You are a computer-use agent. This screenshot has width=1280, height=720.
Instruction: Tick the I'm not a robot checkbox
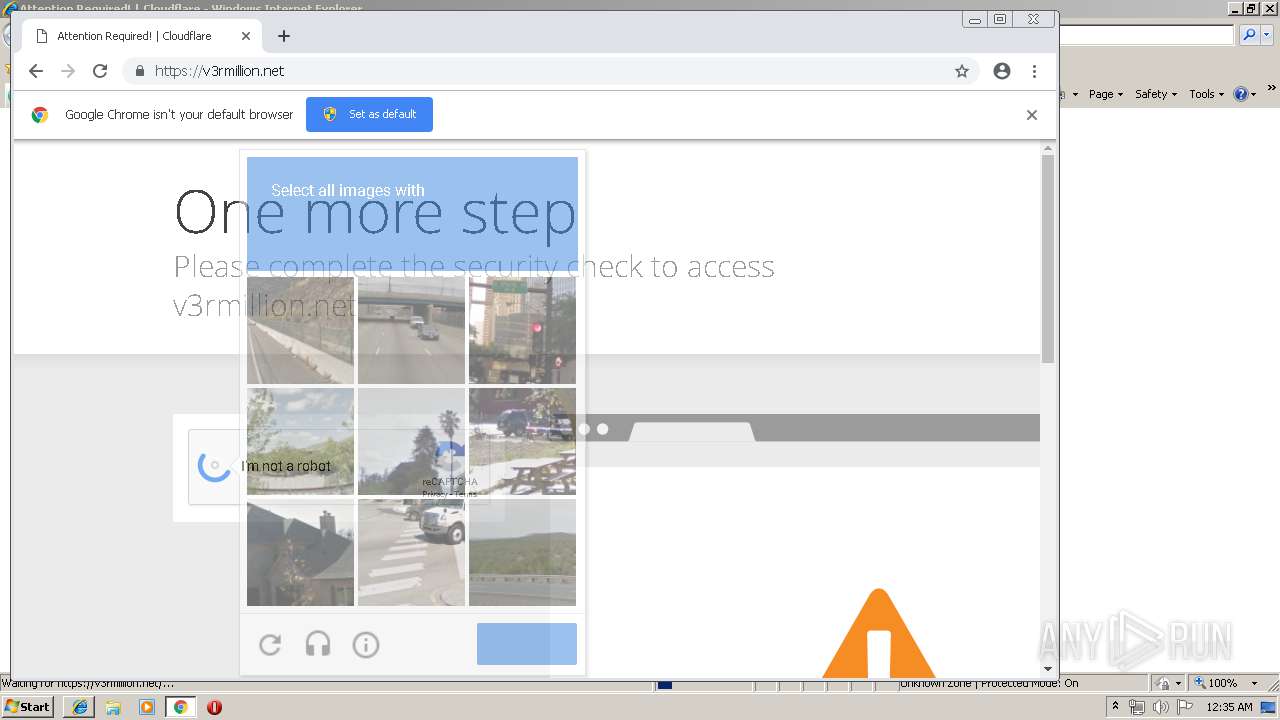click(x=214, y=466)
